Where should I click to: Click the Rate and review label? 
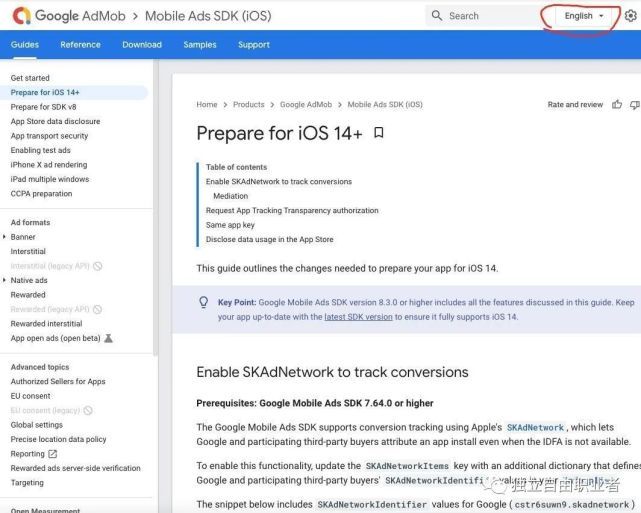tap(575, 105)
